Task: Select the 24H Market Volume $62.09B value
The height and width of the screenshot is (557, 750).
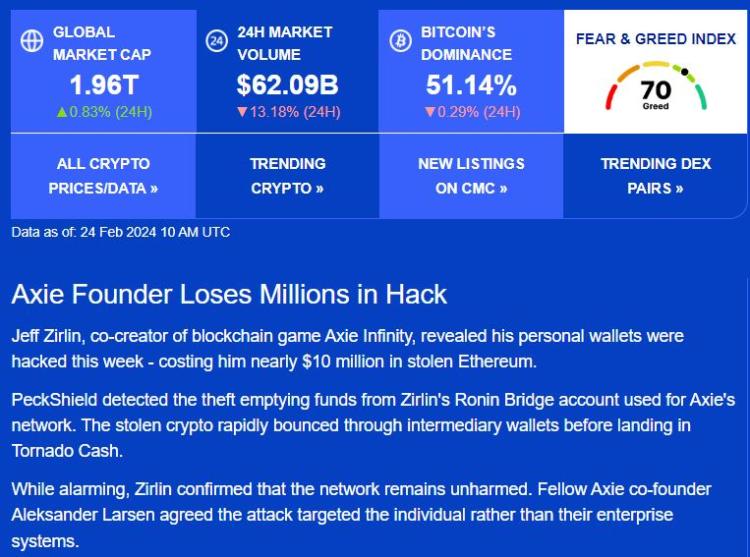Action: click(x=287, y=85)
